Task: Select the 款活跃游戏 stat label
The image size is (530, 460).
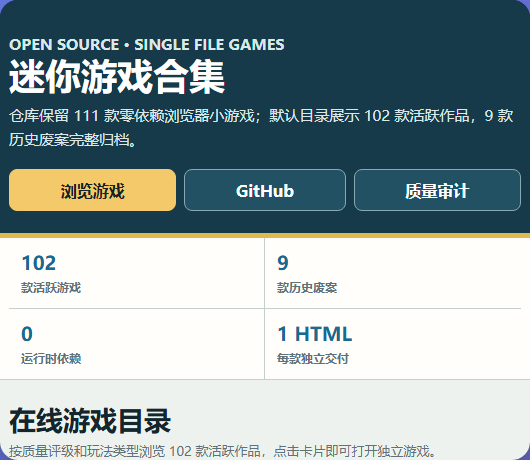Action: (51, 288)
